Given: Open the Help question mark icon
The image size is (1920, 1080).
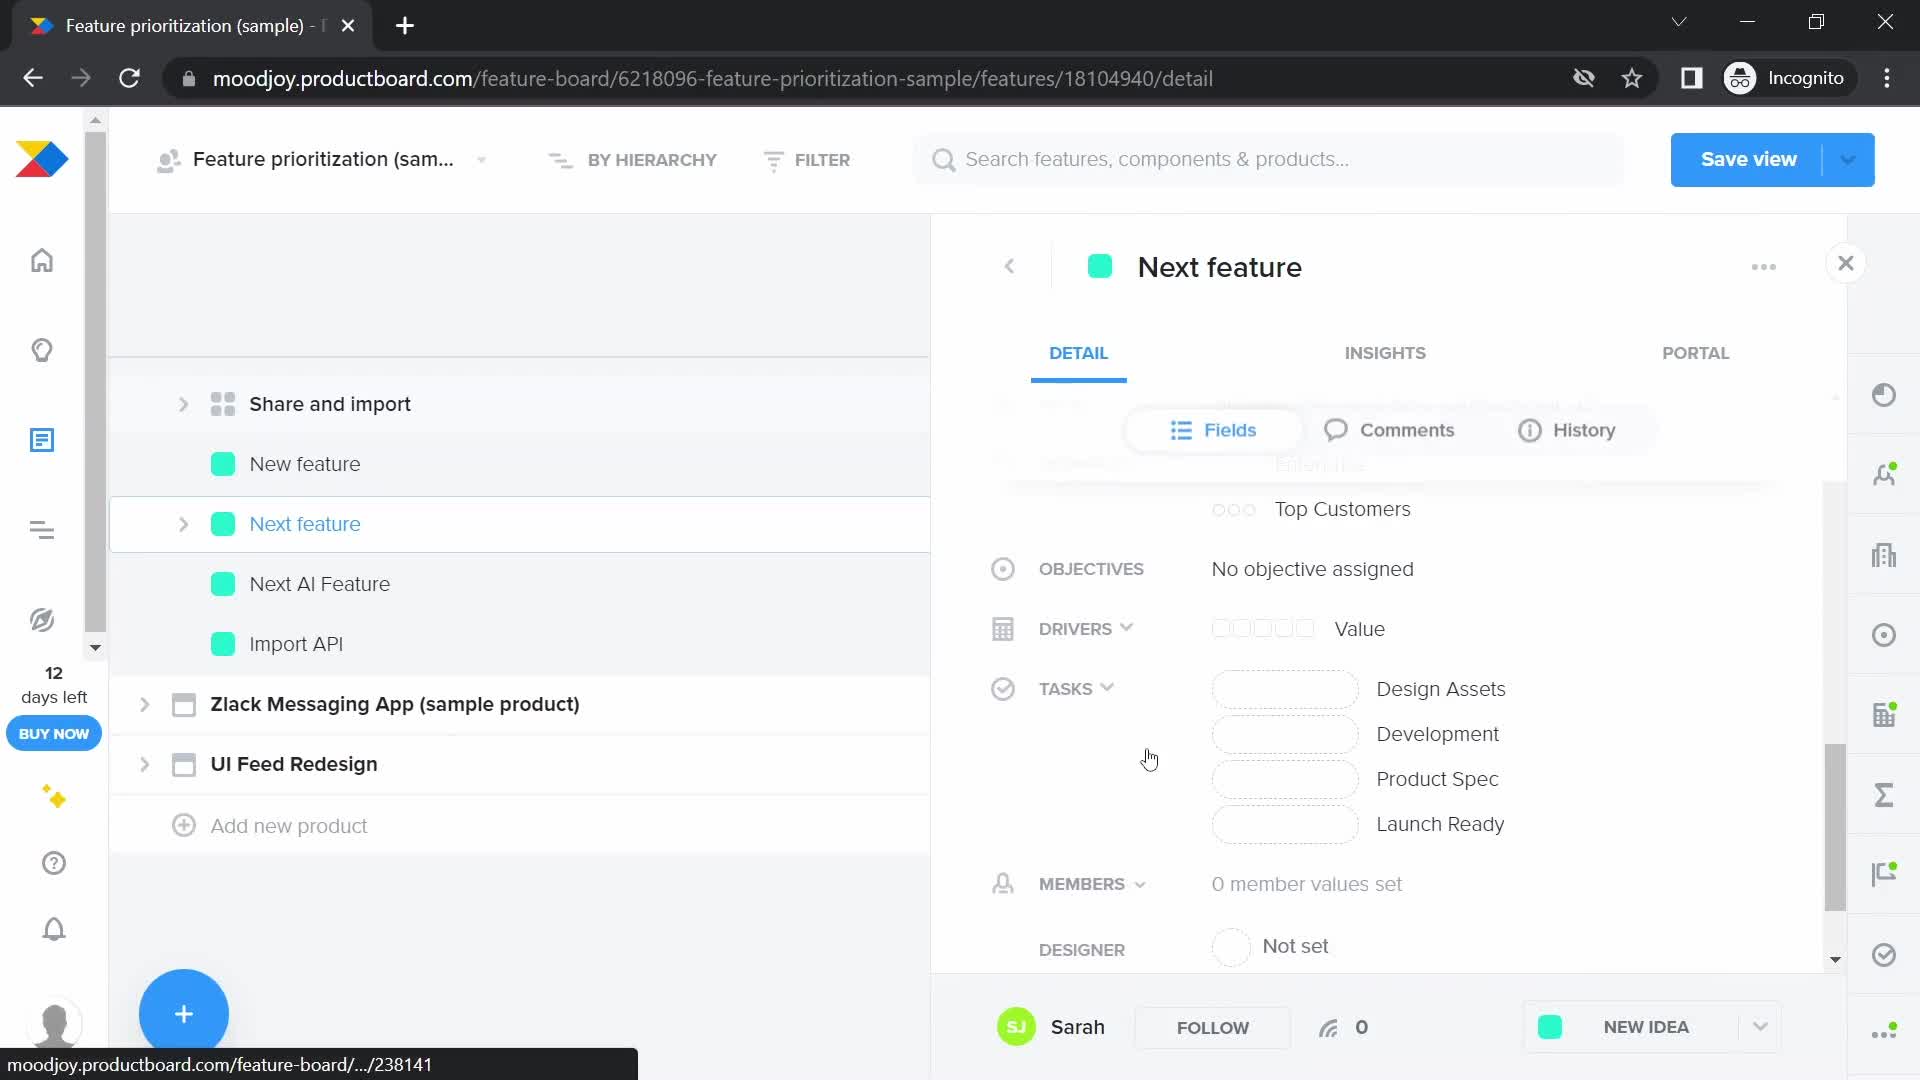Looking at the screenshot, I should 54,863.
